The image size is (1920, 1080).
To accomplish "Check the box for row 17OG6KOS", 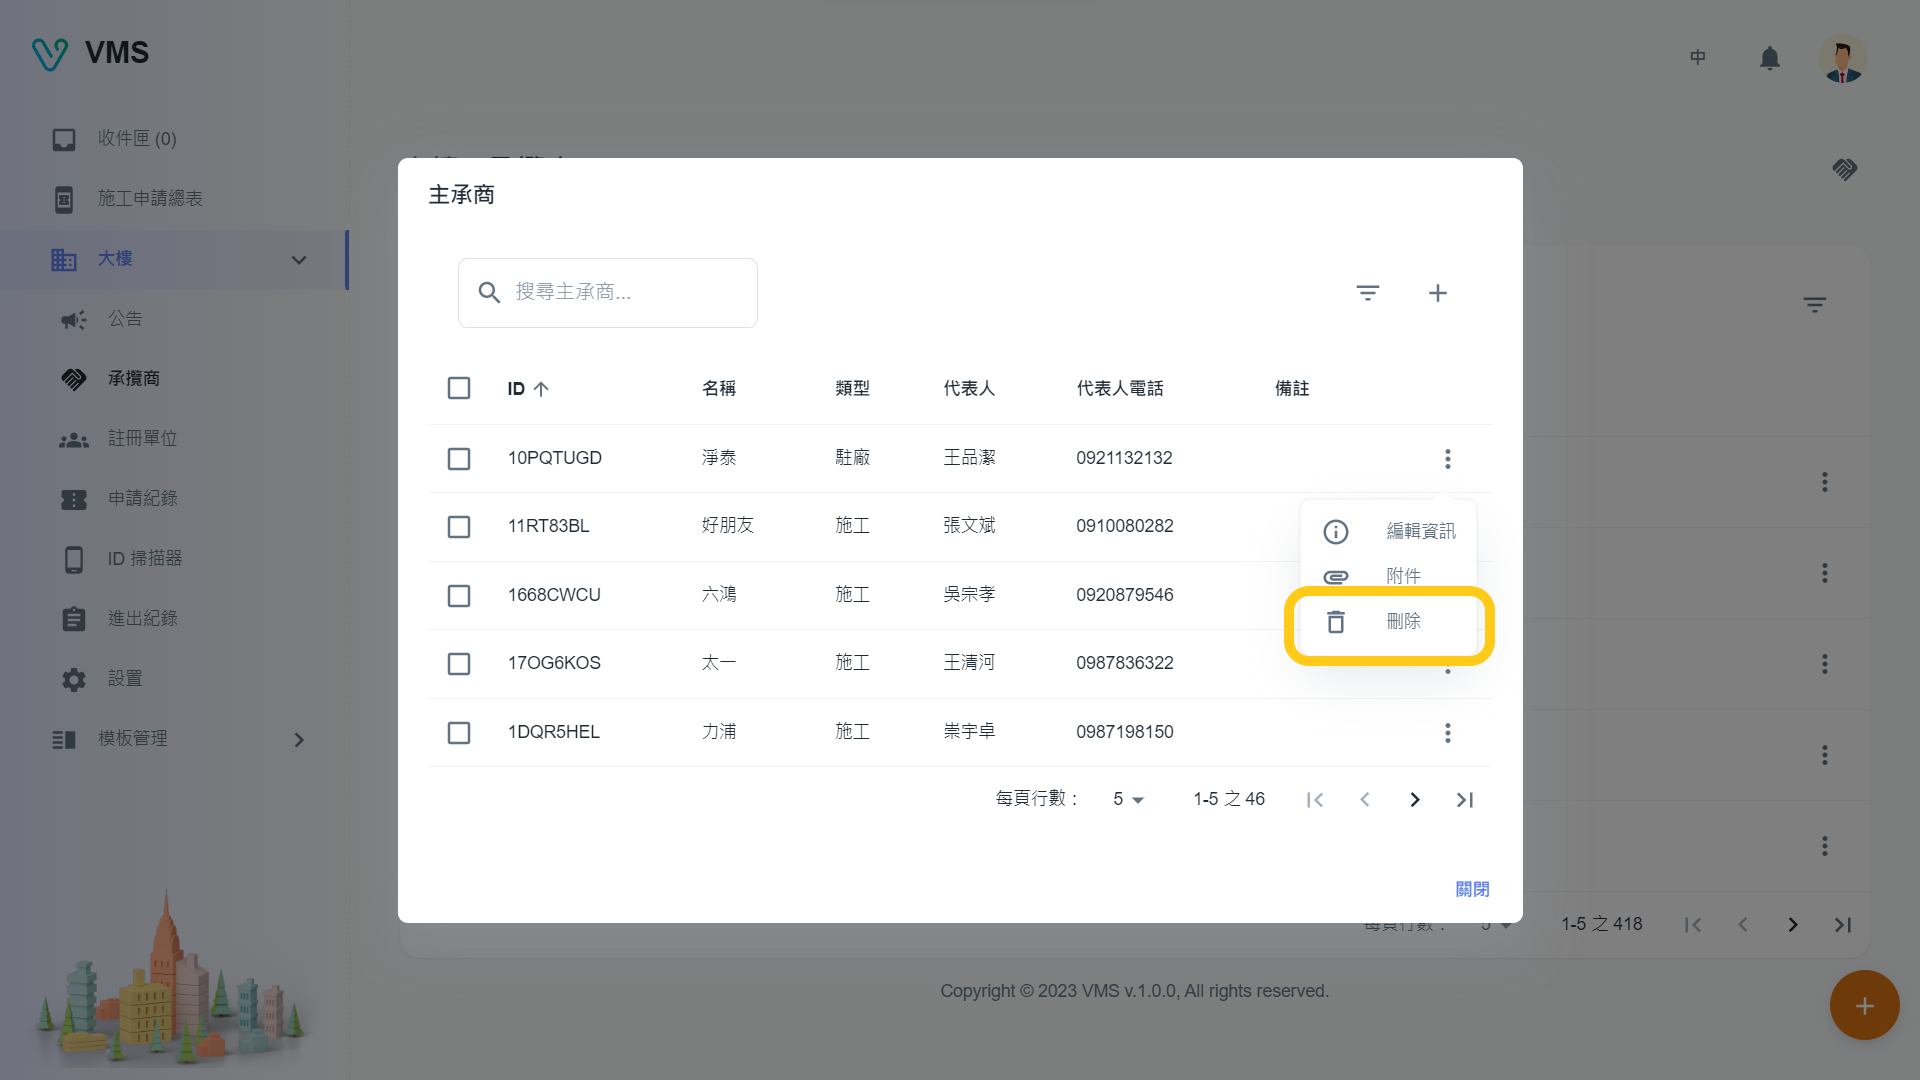I will click(459, 664).
